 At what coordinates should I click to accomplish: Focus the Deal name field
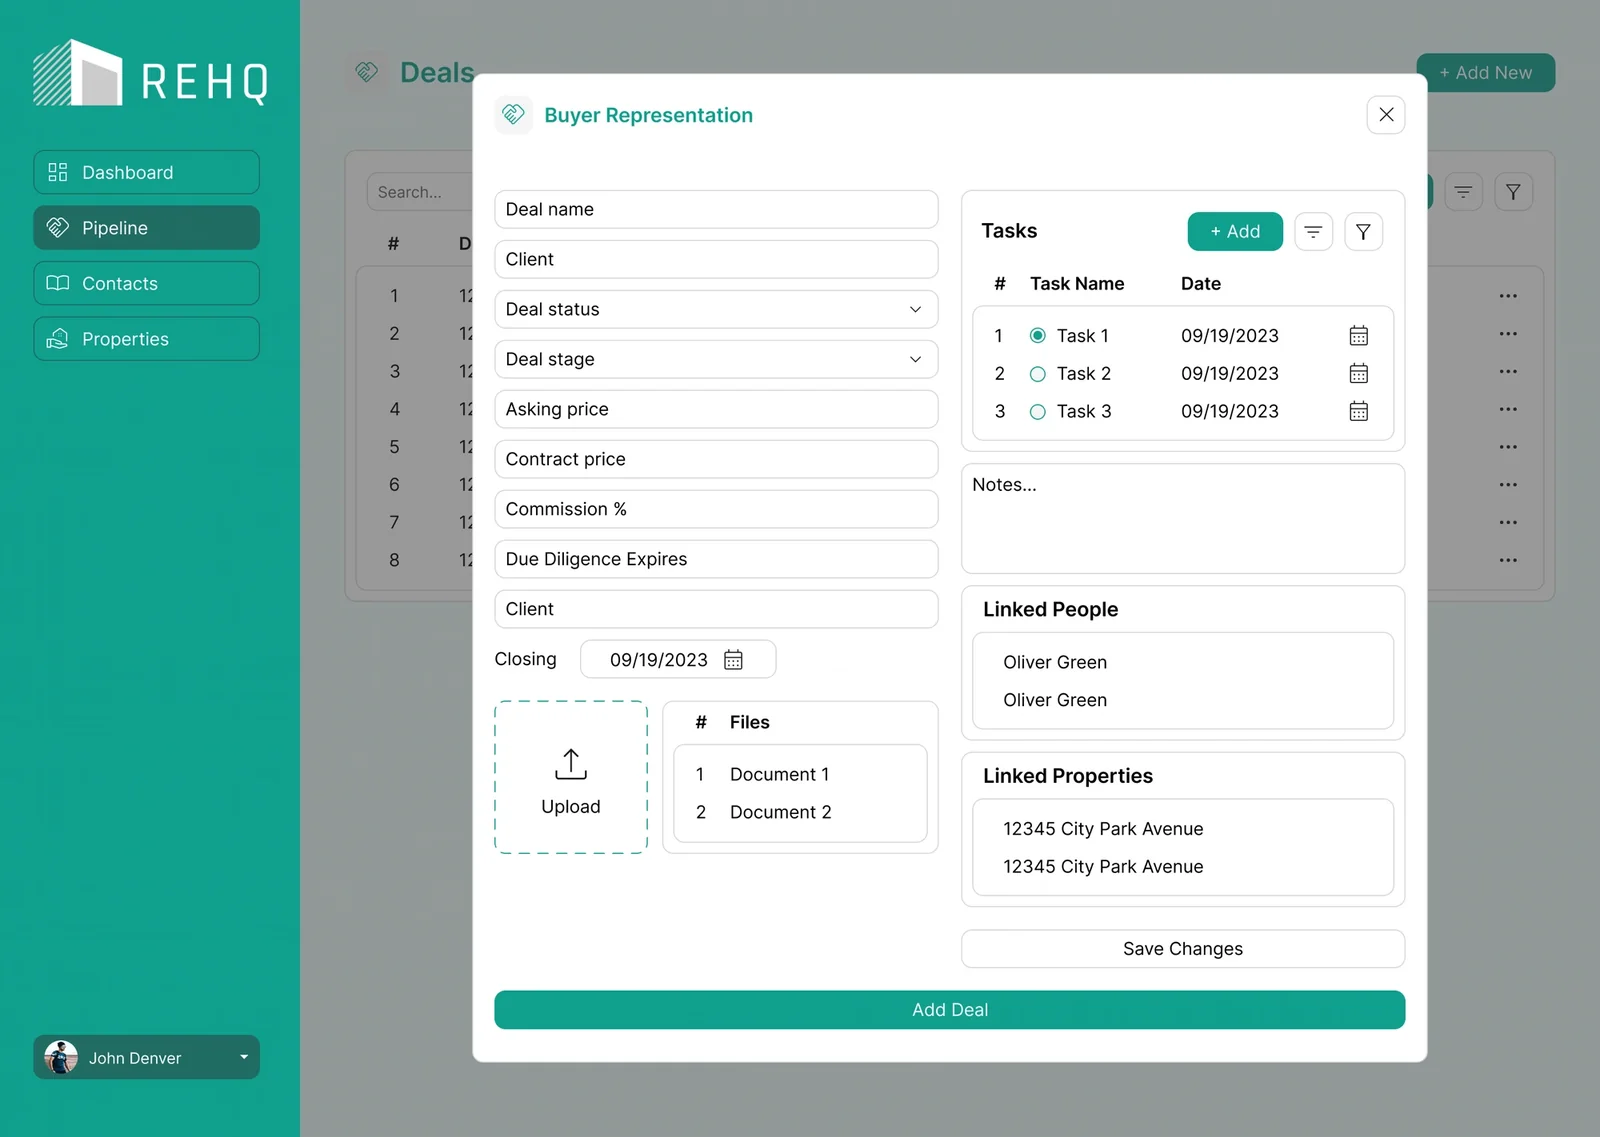716,209
